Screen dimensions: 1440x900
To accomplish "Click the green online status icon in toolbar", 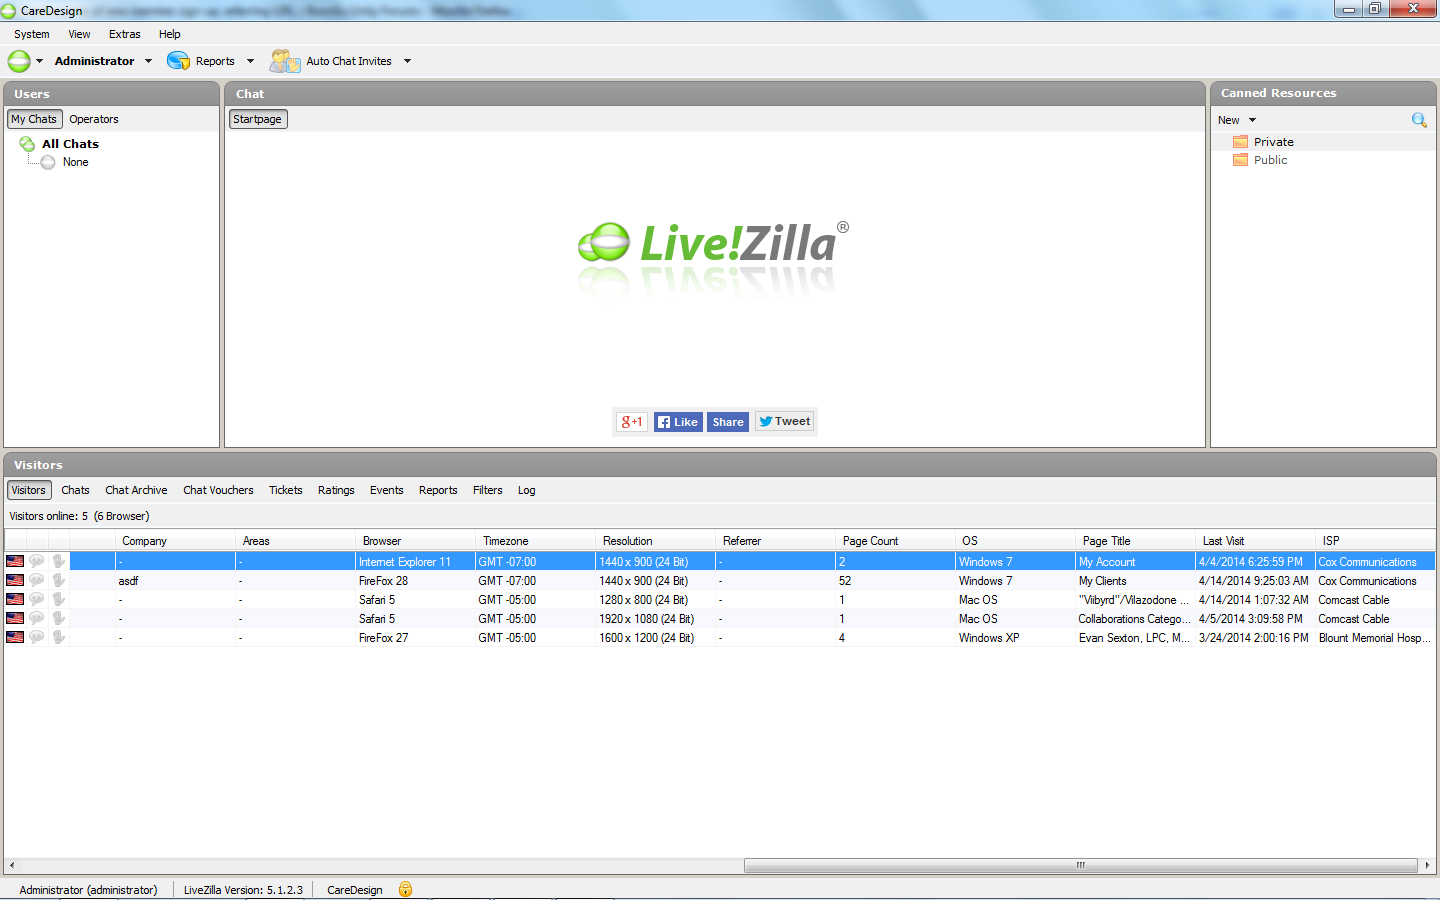I will click(19, 61).
